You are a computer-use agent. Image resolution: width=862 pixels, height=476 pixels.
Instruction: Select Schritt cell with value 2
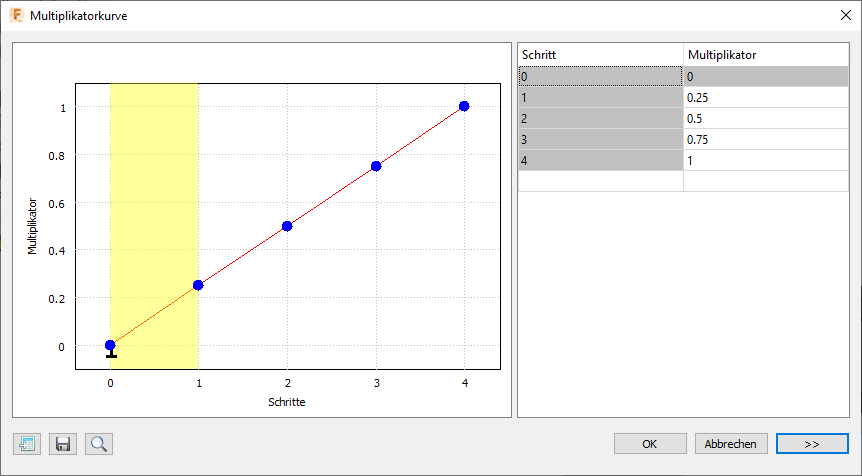(x=601, y=119)
